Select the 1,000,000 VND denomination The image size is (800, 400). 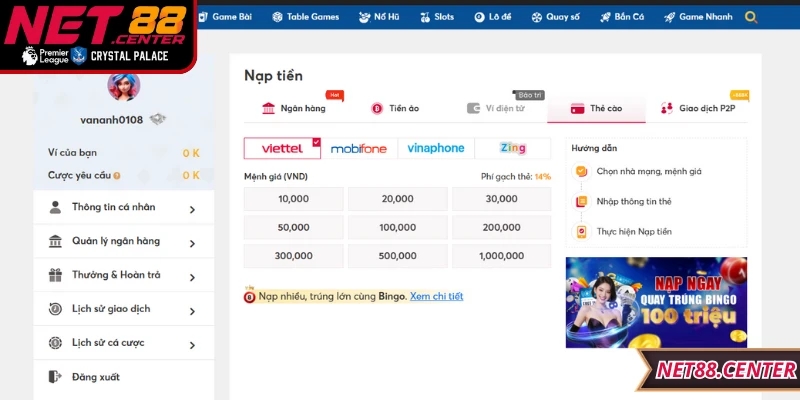[501, 255]
